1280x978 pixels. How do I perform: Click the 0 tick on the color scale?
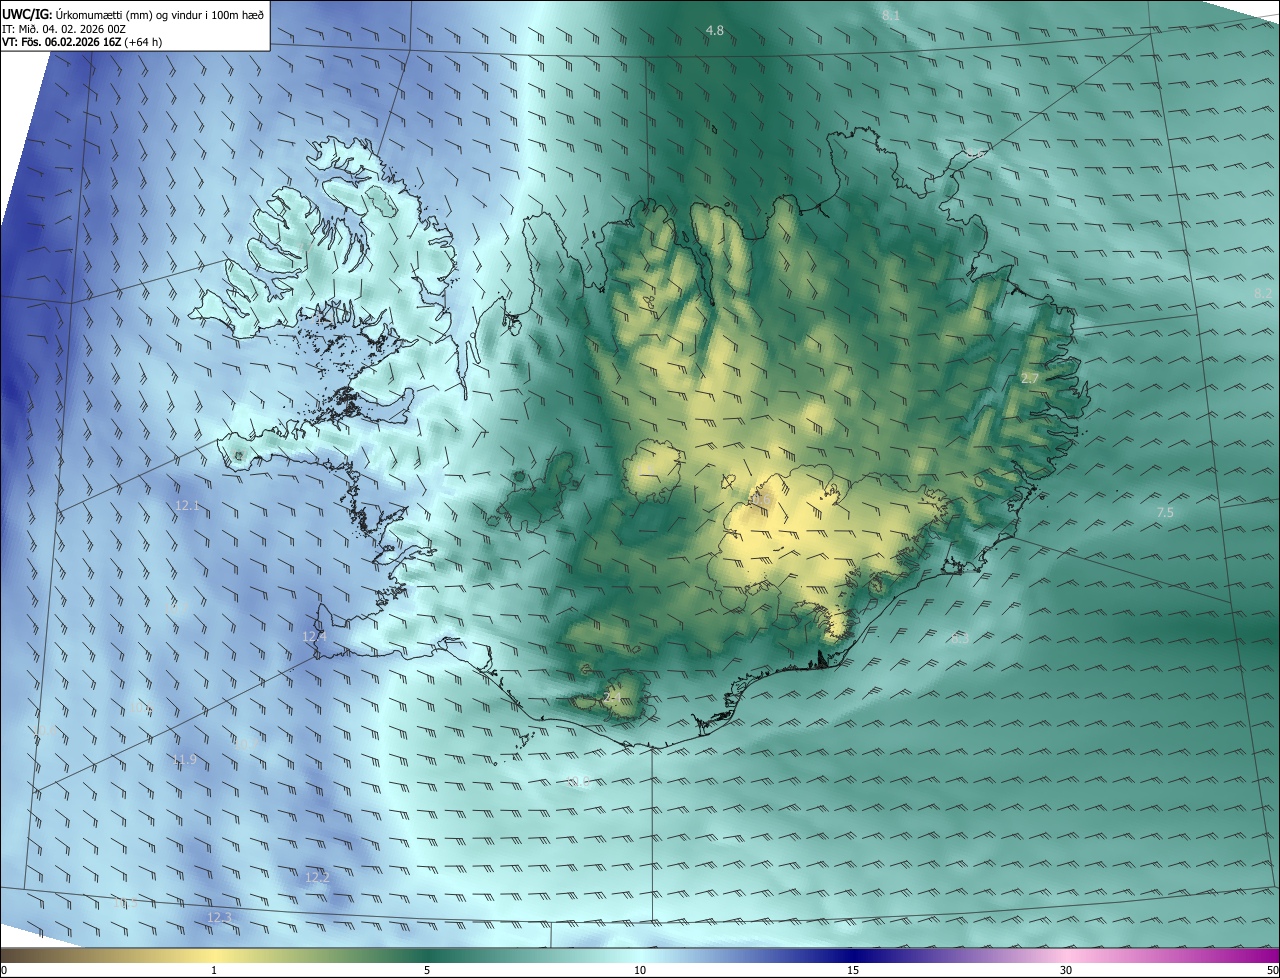pos(4,970)
